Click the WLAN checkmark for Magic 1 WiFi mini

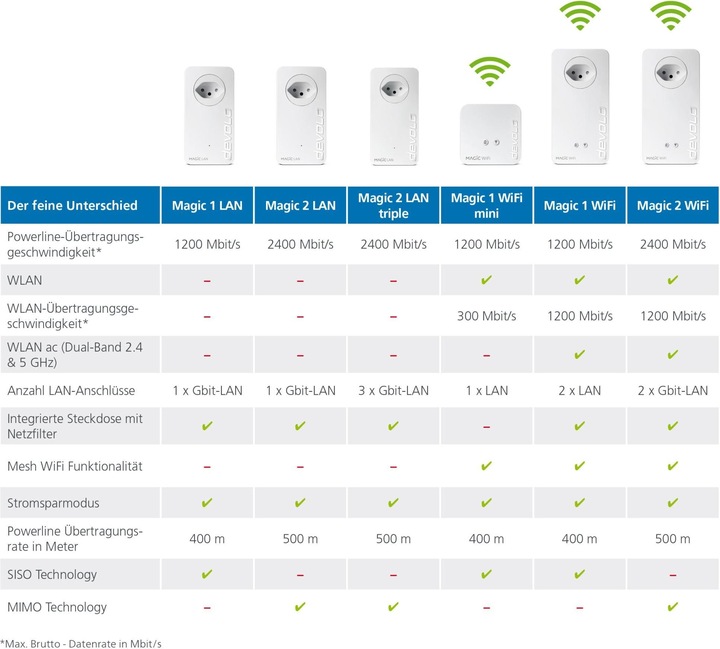click(x=486, y=280)
